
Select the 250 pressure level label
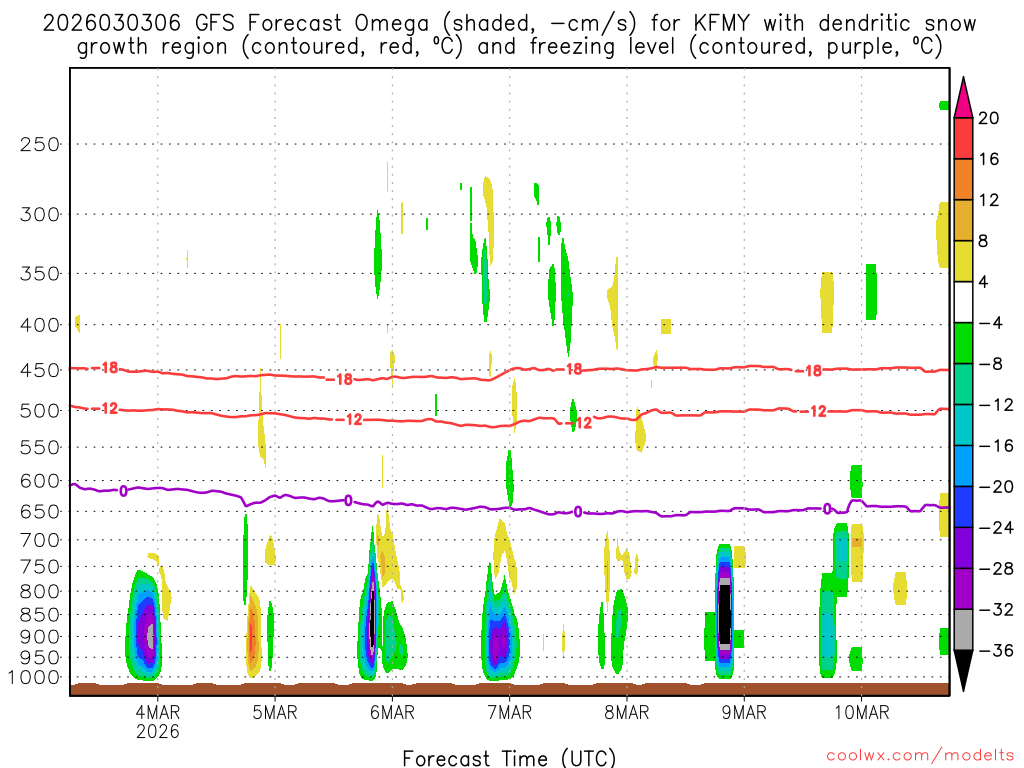pyautogui.click(x=40, y=144)
